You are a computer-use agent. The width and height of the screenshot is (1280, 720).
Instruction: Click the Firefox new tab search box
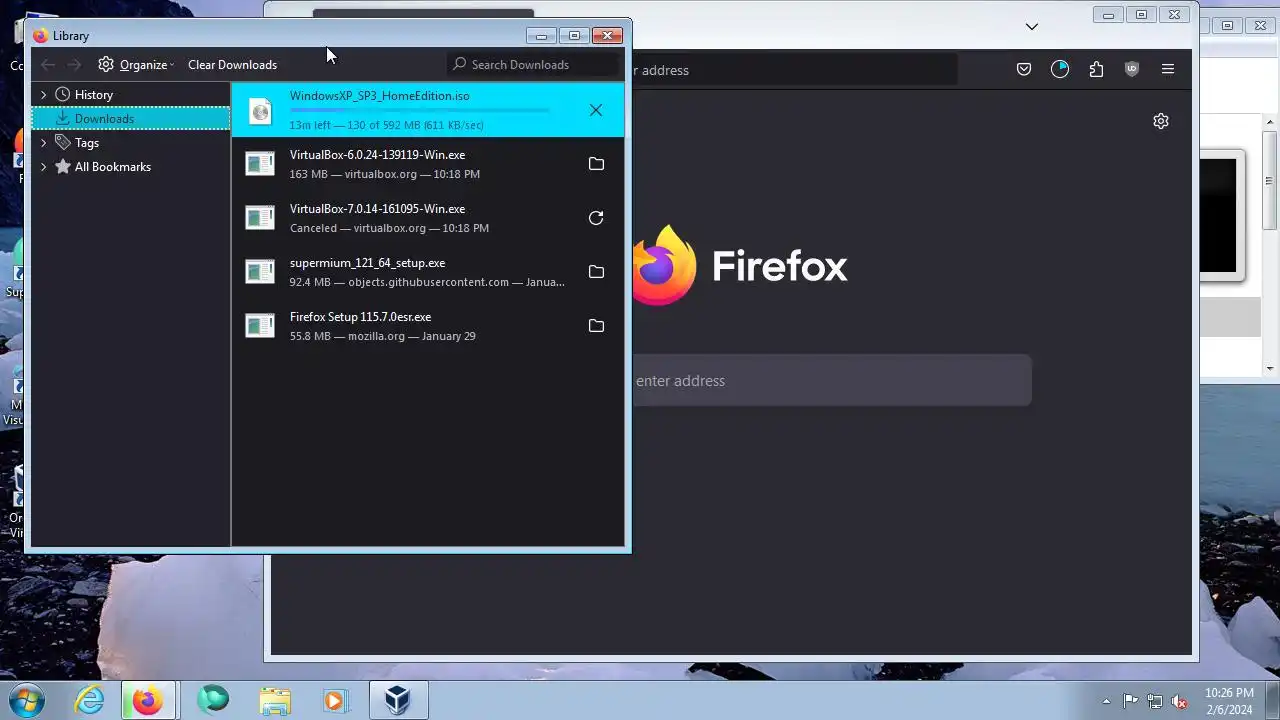click(x=830, y=380)
